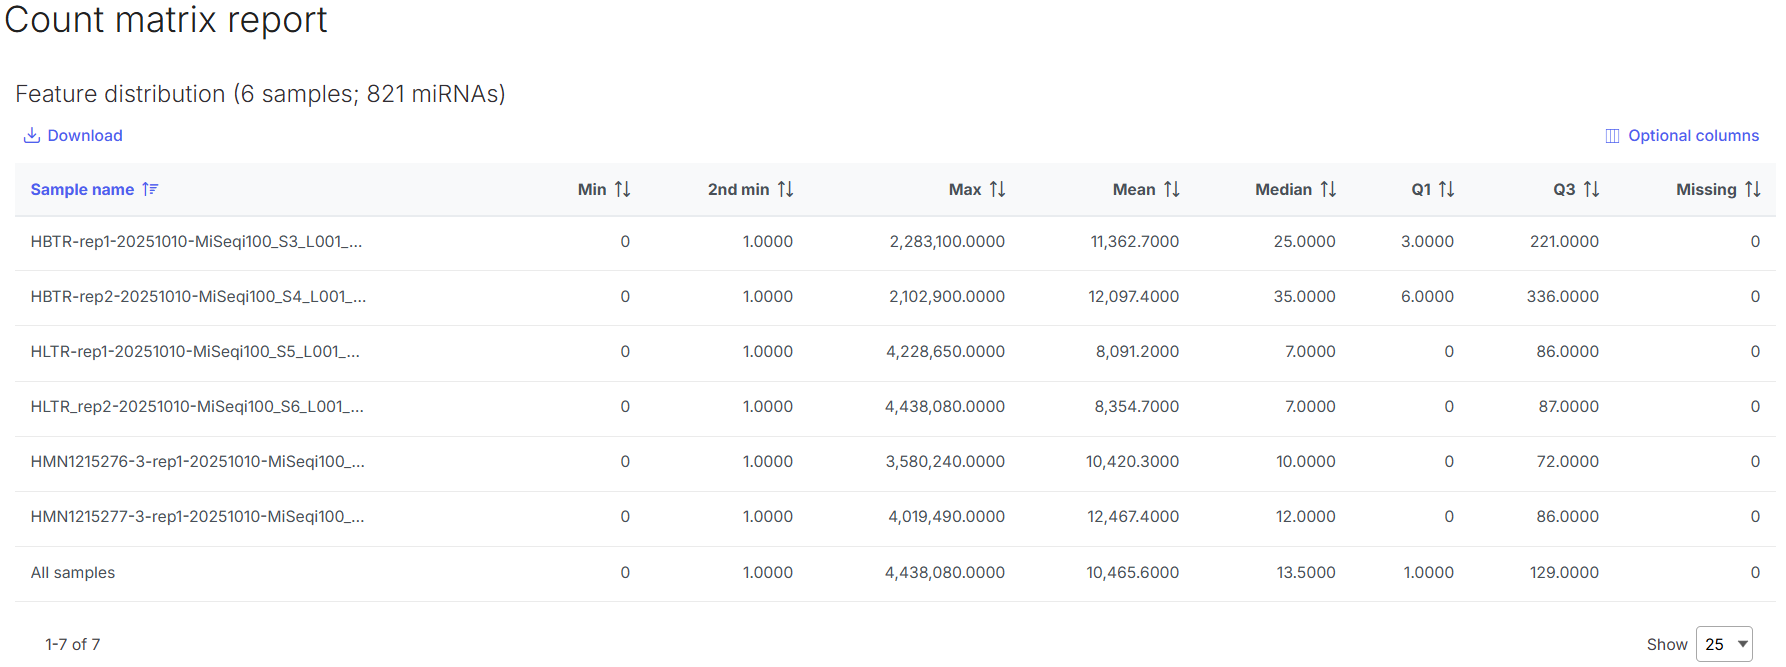This screenshot has width=1786, height=667.
Task: Click the HBTR-rep2 Max value cell
Action: tap(946, 297)
